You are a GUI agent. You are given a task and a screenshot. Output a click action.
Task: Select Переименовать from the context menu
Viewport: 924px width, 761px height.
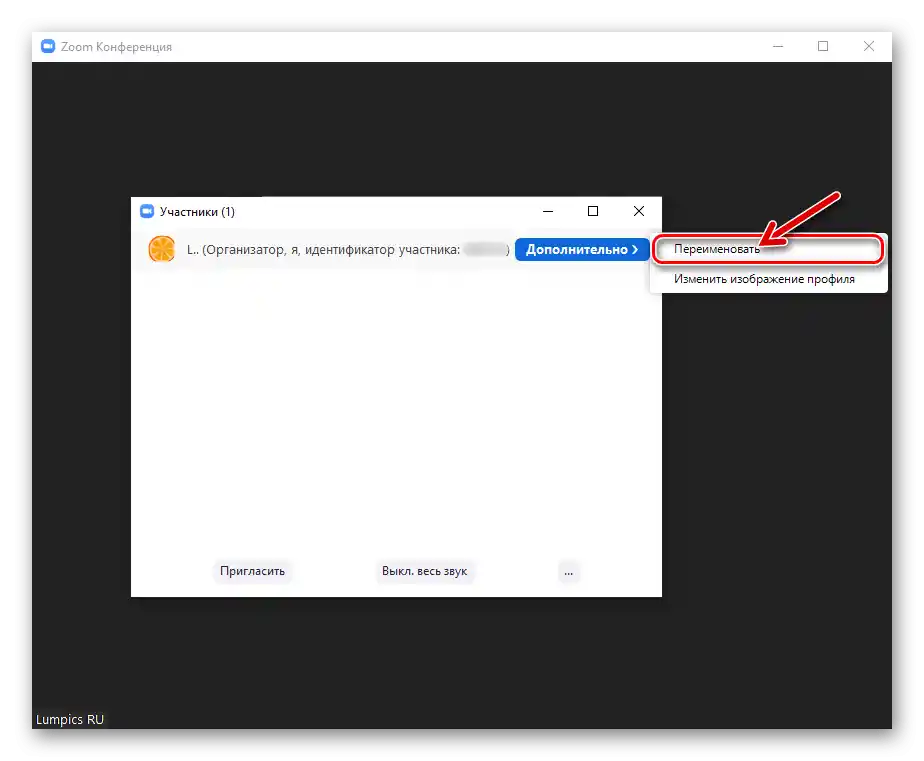767,249
